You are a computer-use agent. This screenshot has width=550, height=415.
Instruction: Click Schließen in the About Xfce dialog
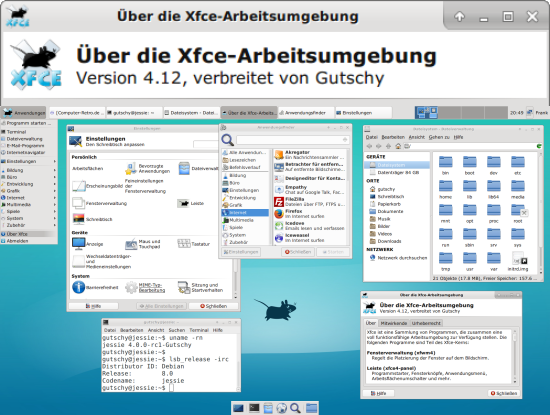[504, 393]
